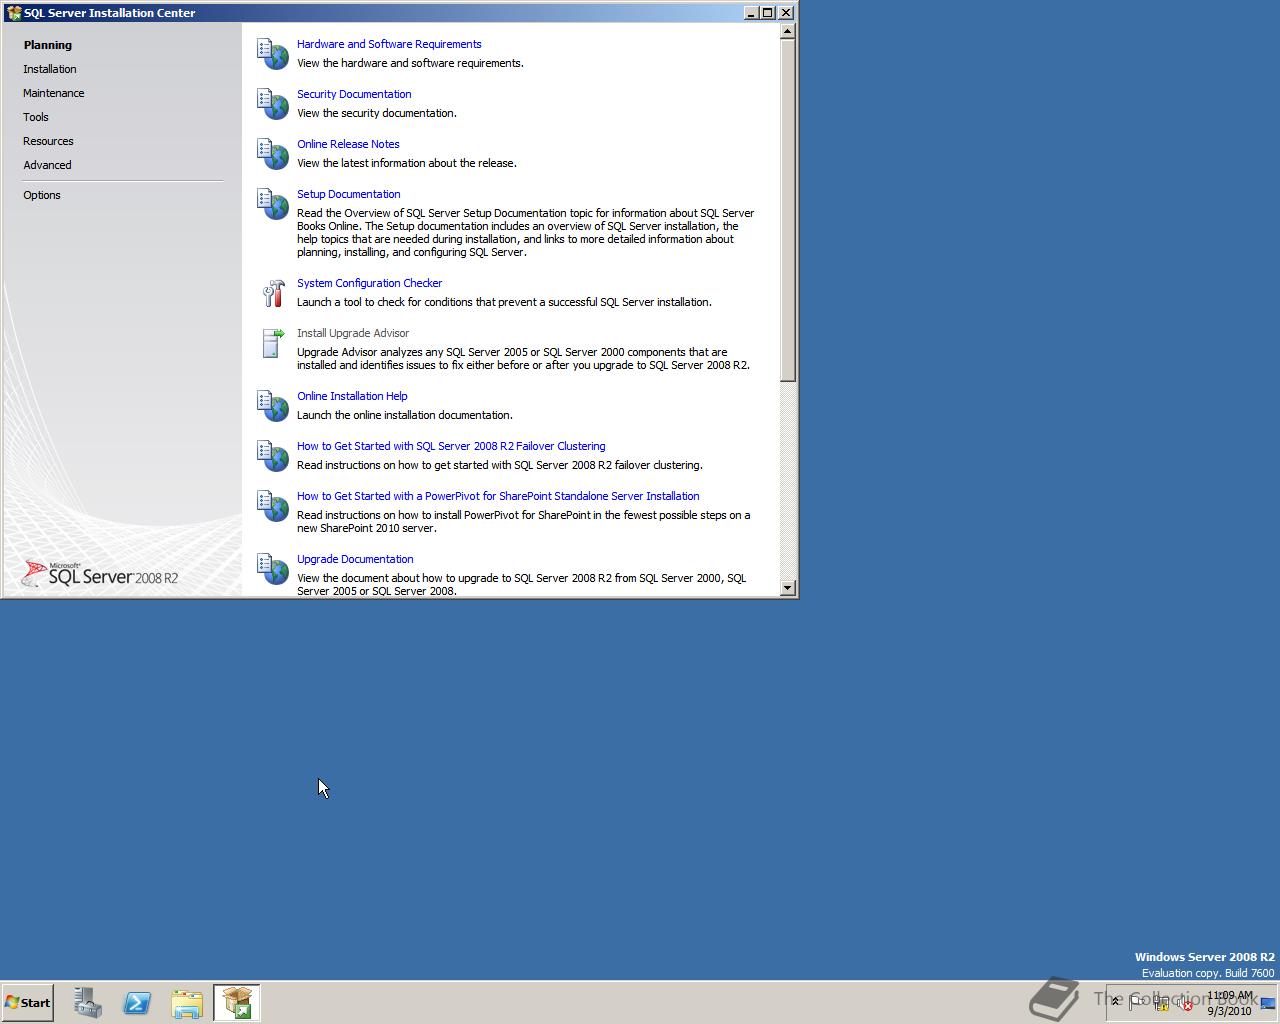Click the Failover Clustering globe icon
The height and width of the screenshot is (1024, 1280).
pos(273,456)
